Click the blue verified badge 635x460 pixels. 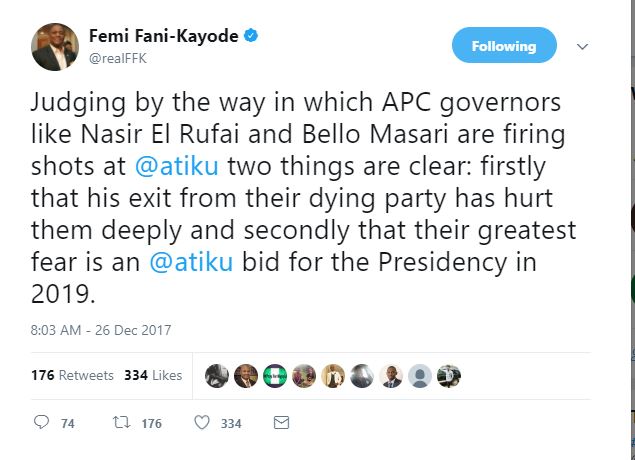click(251, 36)
